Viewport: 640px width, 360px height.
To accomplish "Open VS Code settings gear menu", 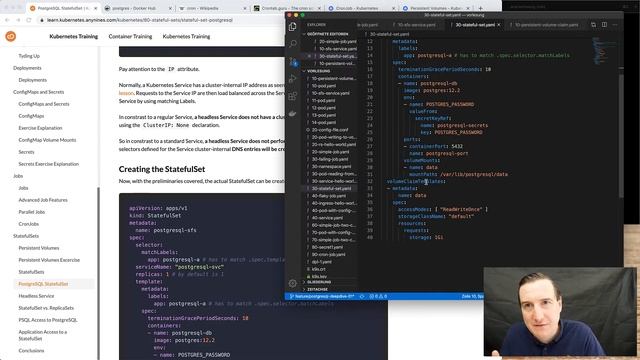I will tap(292, 283).
